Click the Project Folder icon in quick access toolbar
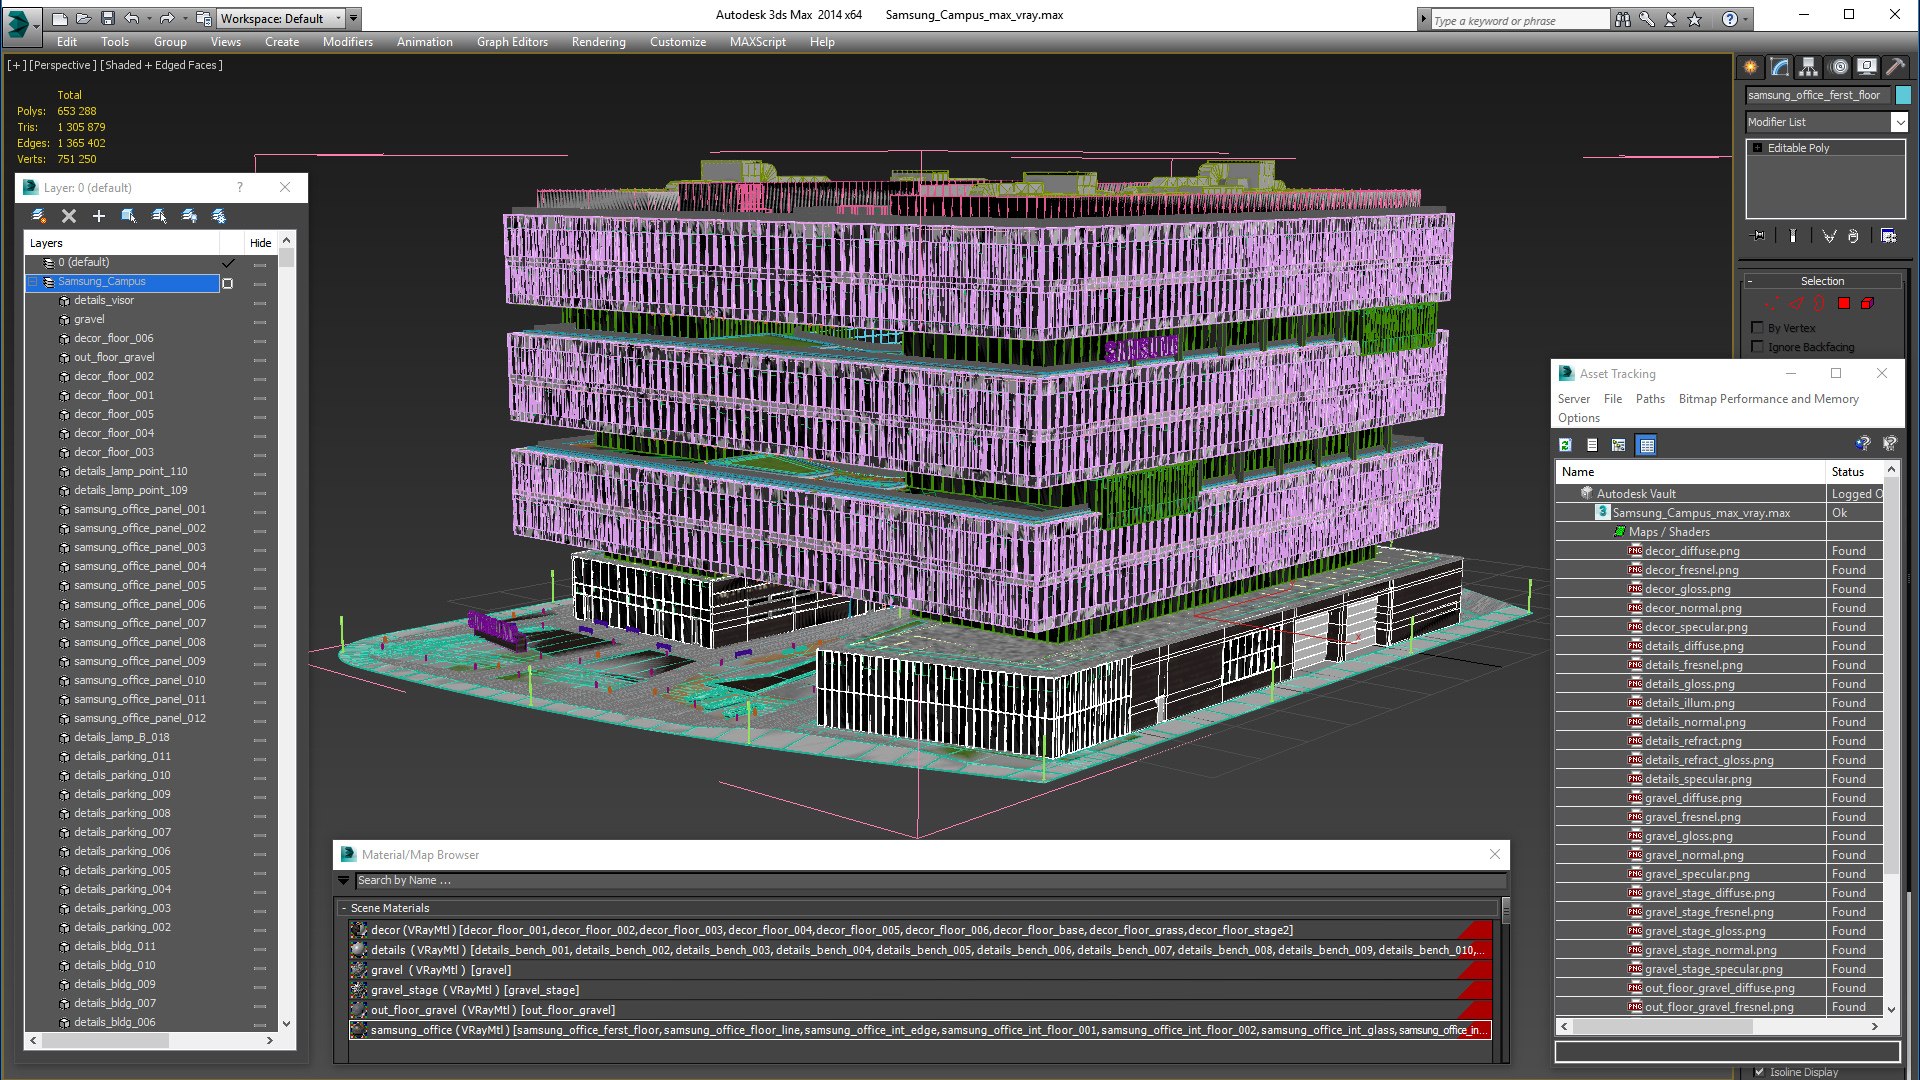 [x=203, y=18]
